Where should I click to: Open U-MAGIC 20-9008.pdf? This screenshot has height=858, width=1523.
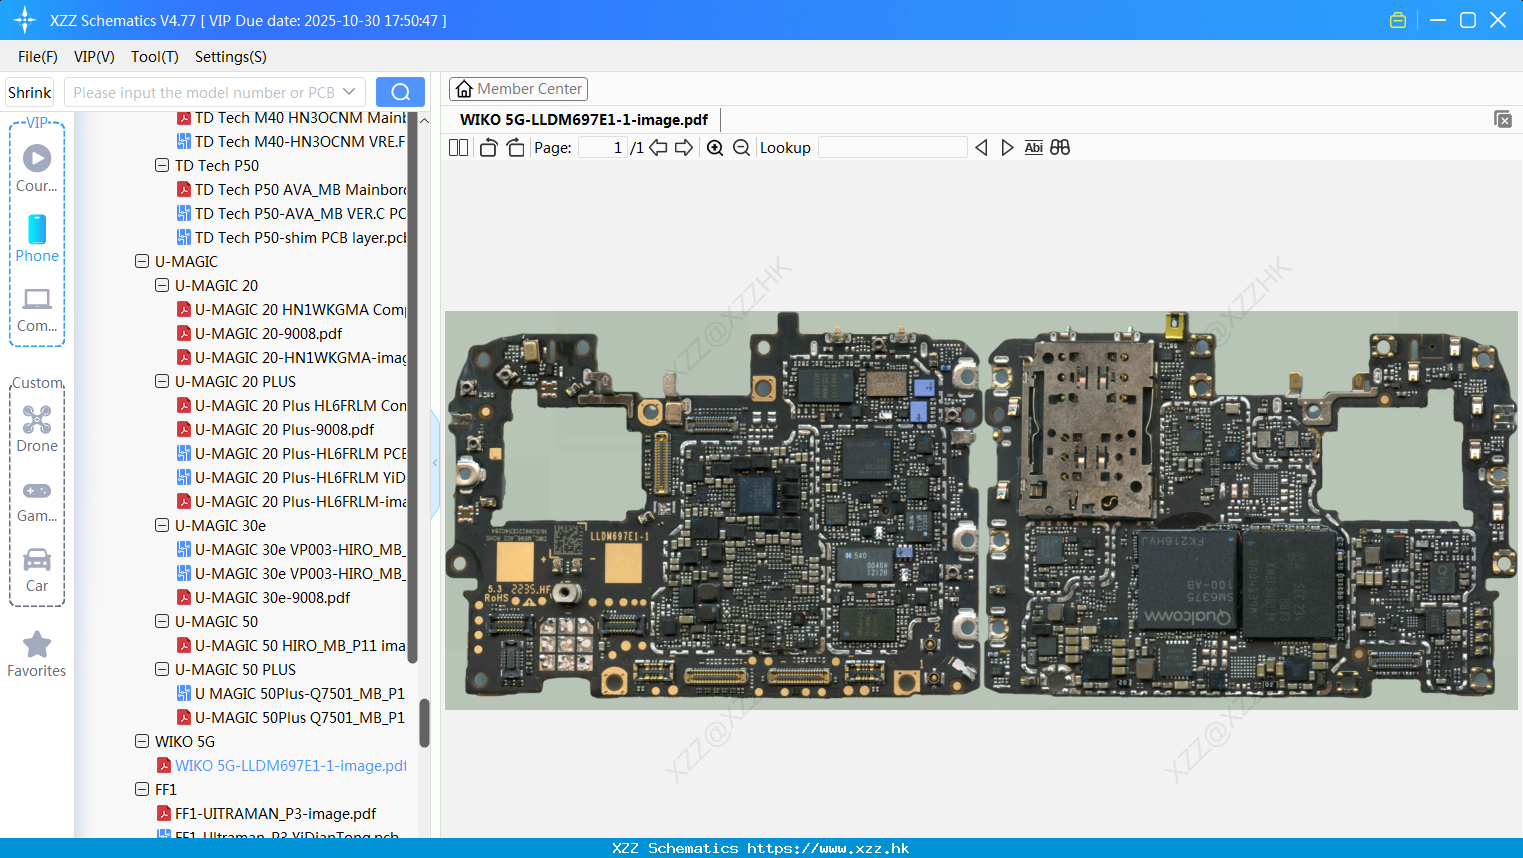260,334
